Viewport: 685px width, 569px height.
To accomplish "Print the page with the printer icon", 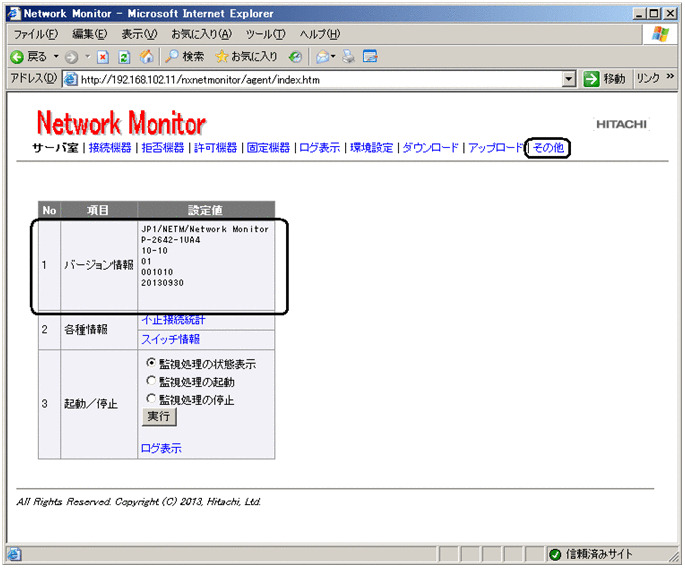I will (348, 56).
